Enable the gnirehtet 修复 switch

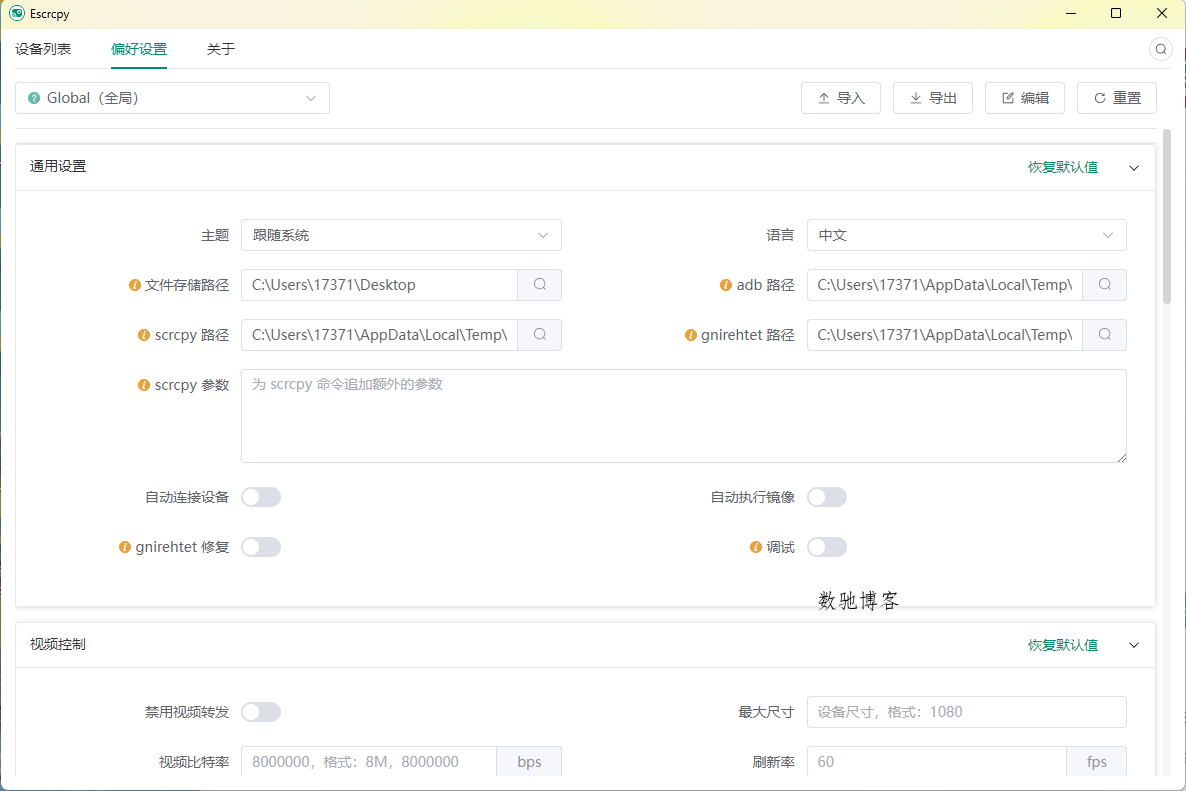pos(261,547)
